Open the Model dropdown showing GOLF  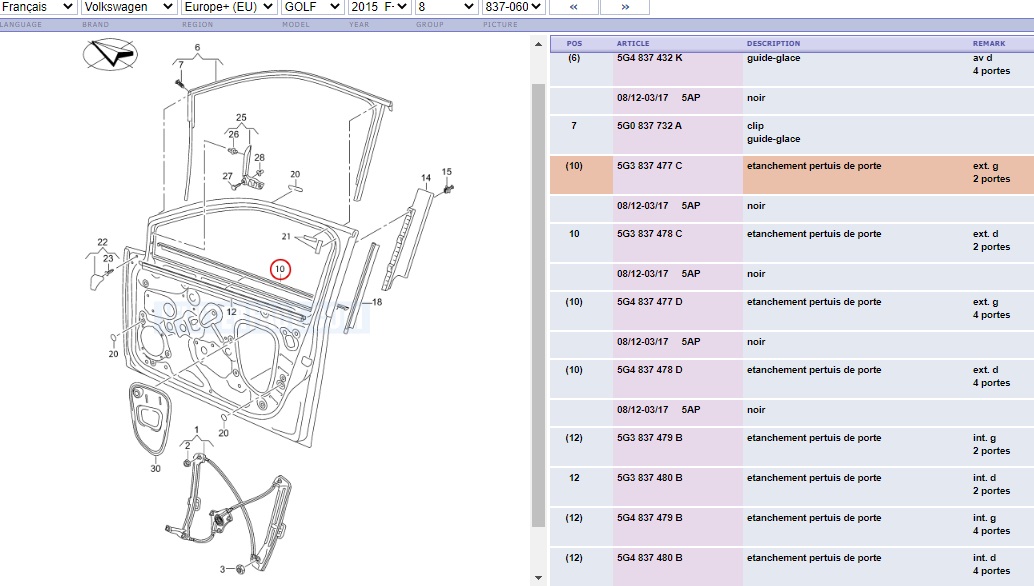312,7
